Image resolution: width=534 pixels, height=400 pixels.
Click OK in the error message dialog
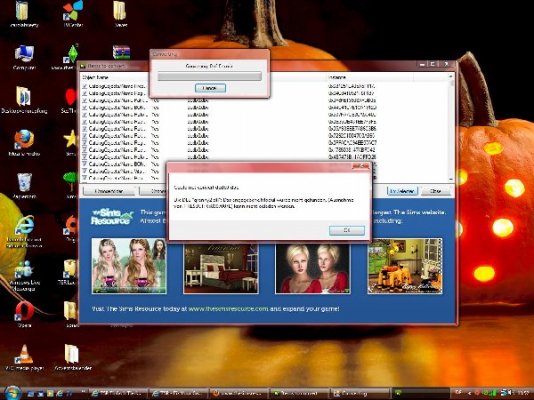[347, 230]
